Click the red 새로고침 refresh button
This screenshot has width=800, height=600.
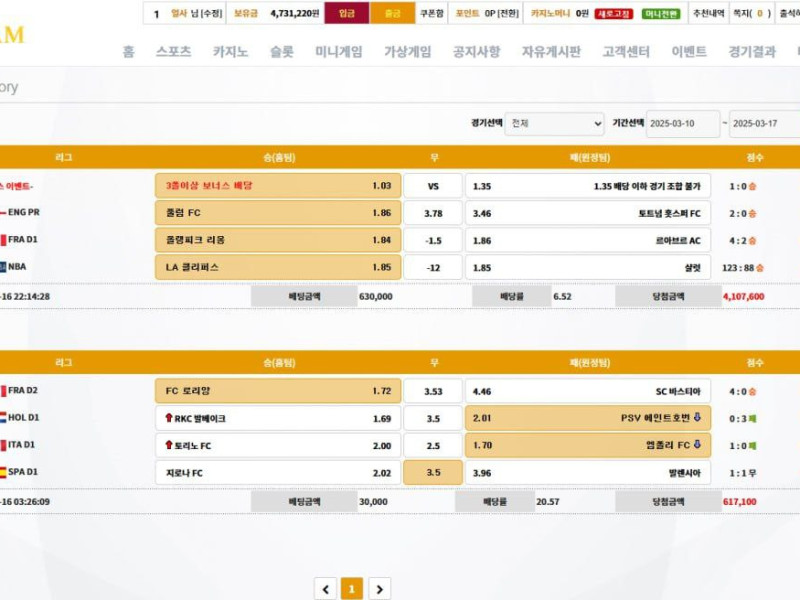613,14
